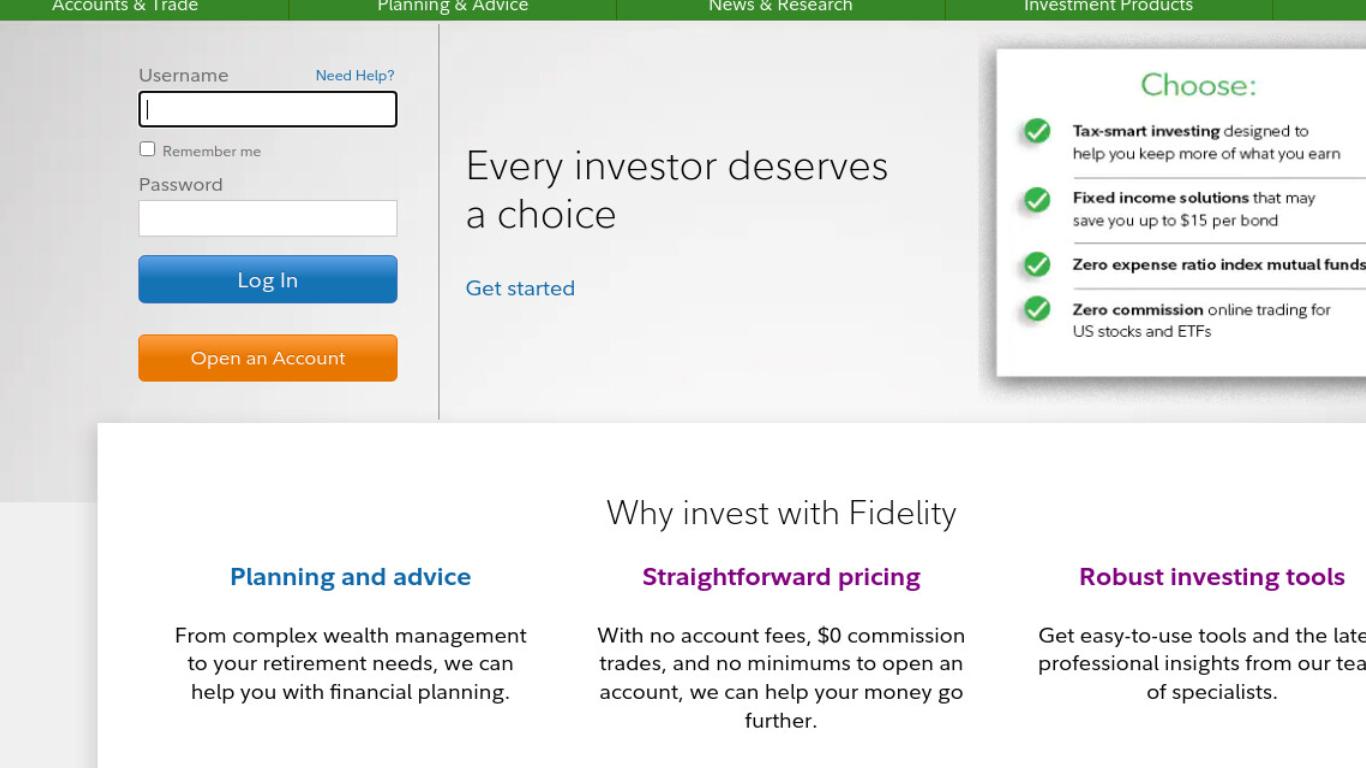Click the blue Log In button
Screen dimensions: 1366x768
[x=268, y=279]
